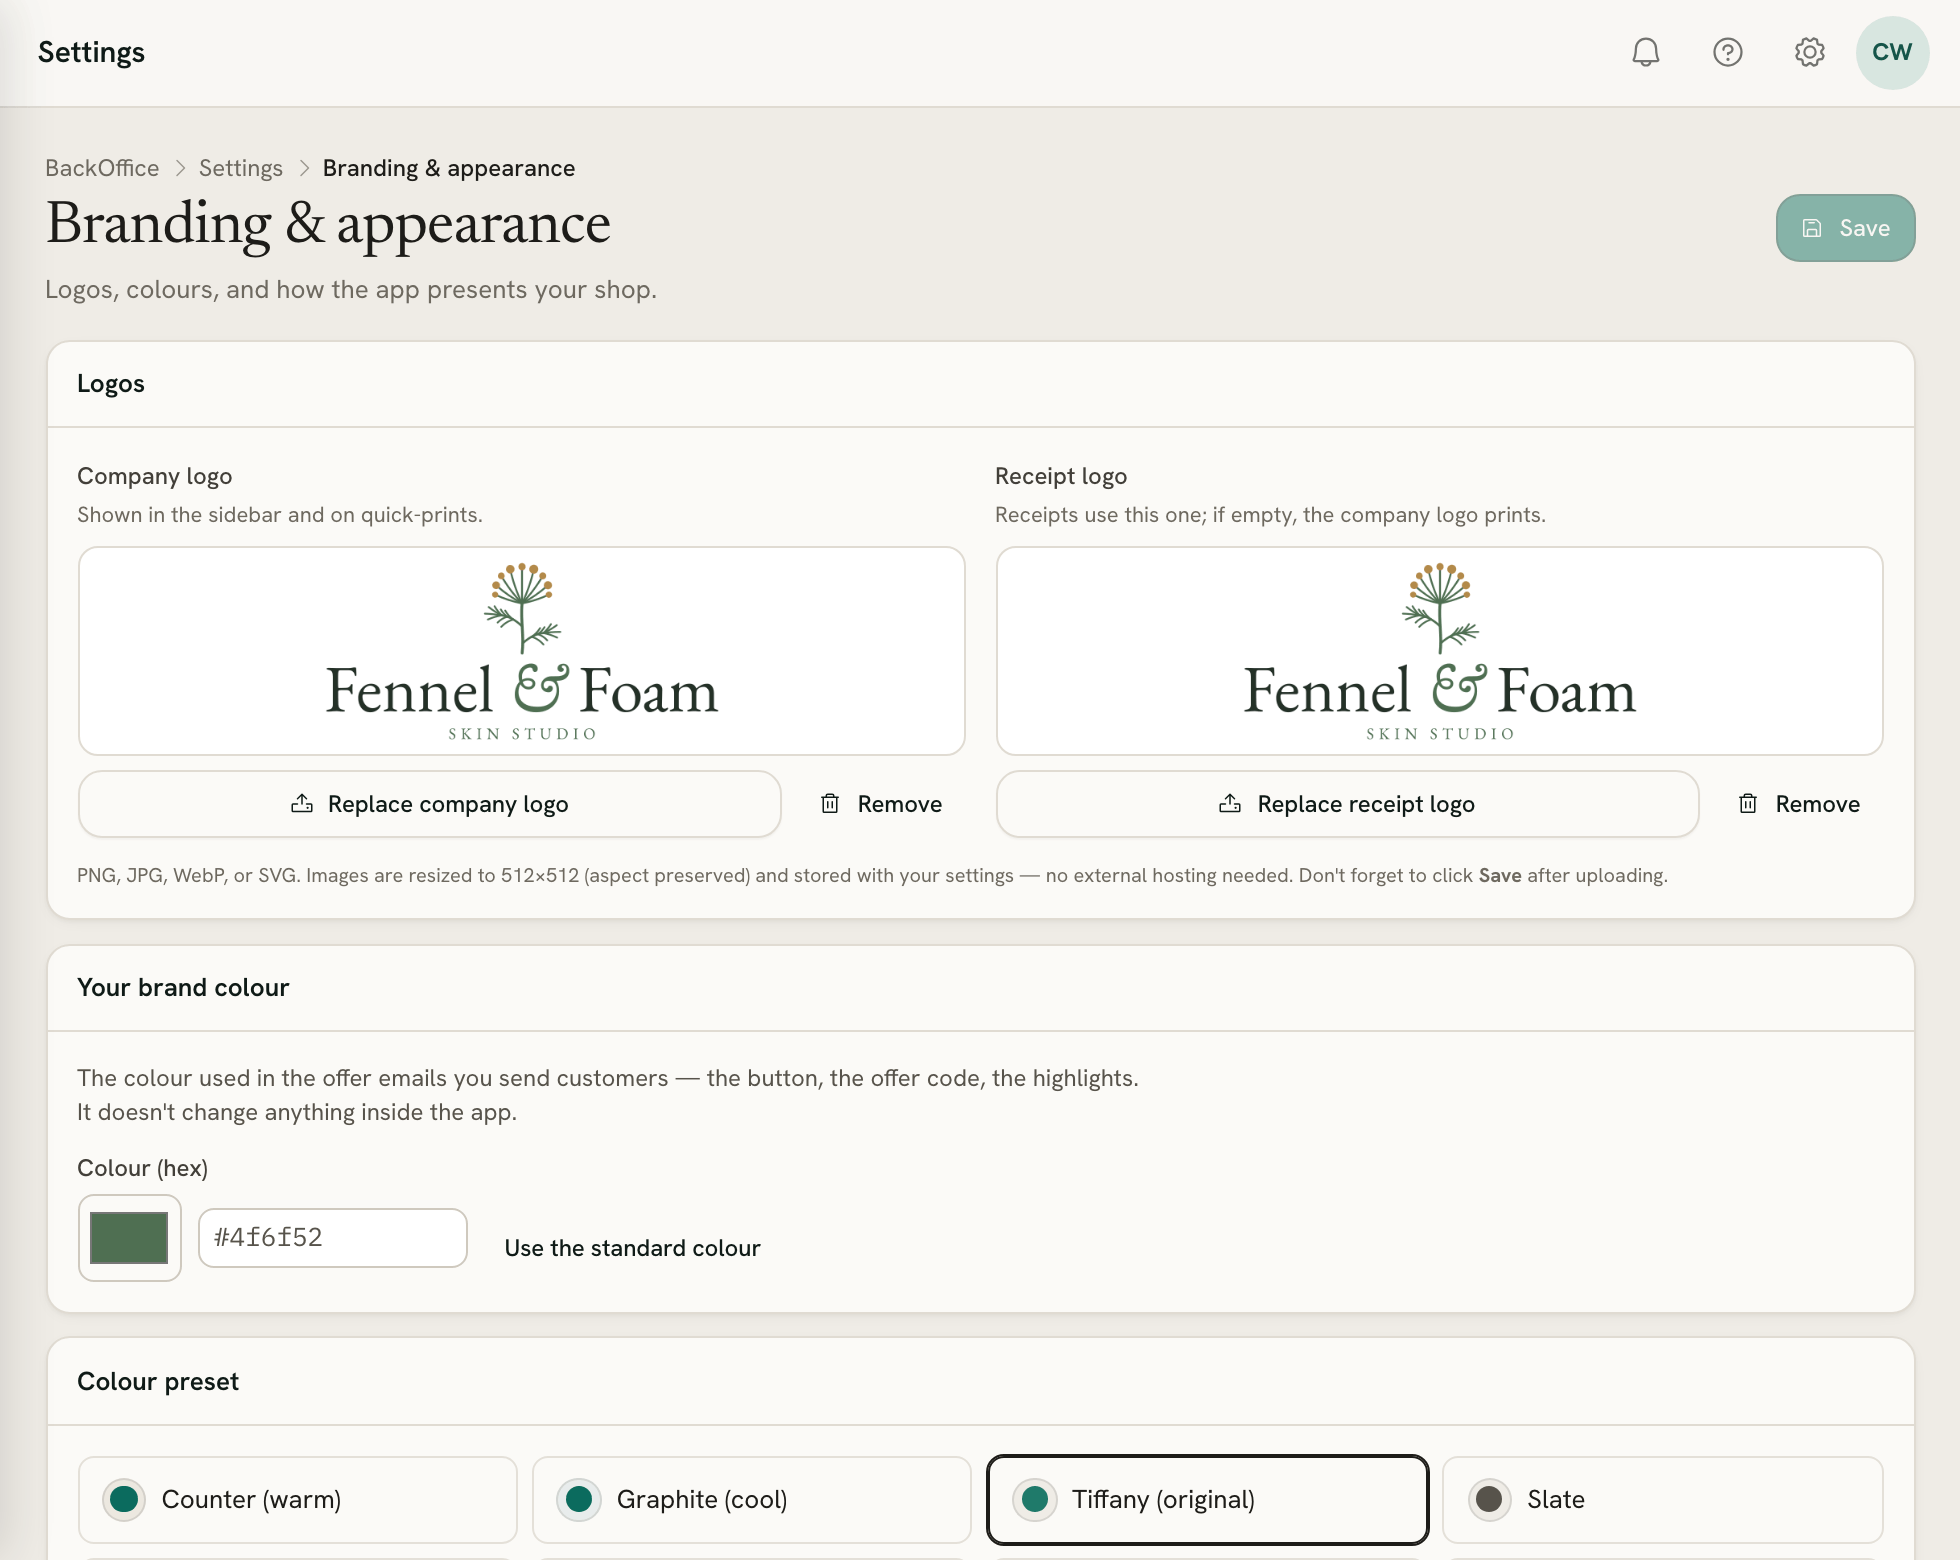Go to BackOffice breadcrumb
Viewport: 1960px width, 1560px height.
click(x=102, y=168)
